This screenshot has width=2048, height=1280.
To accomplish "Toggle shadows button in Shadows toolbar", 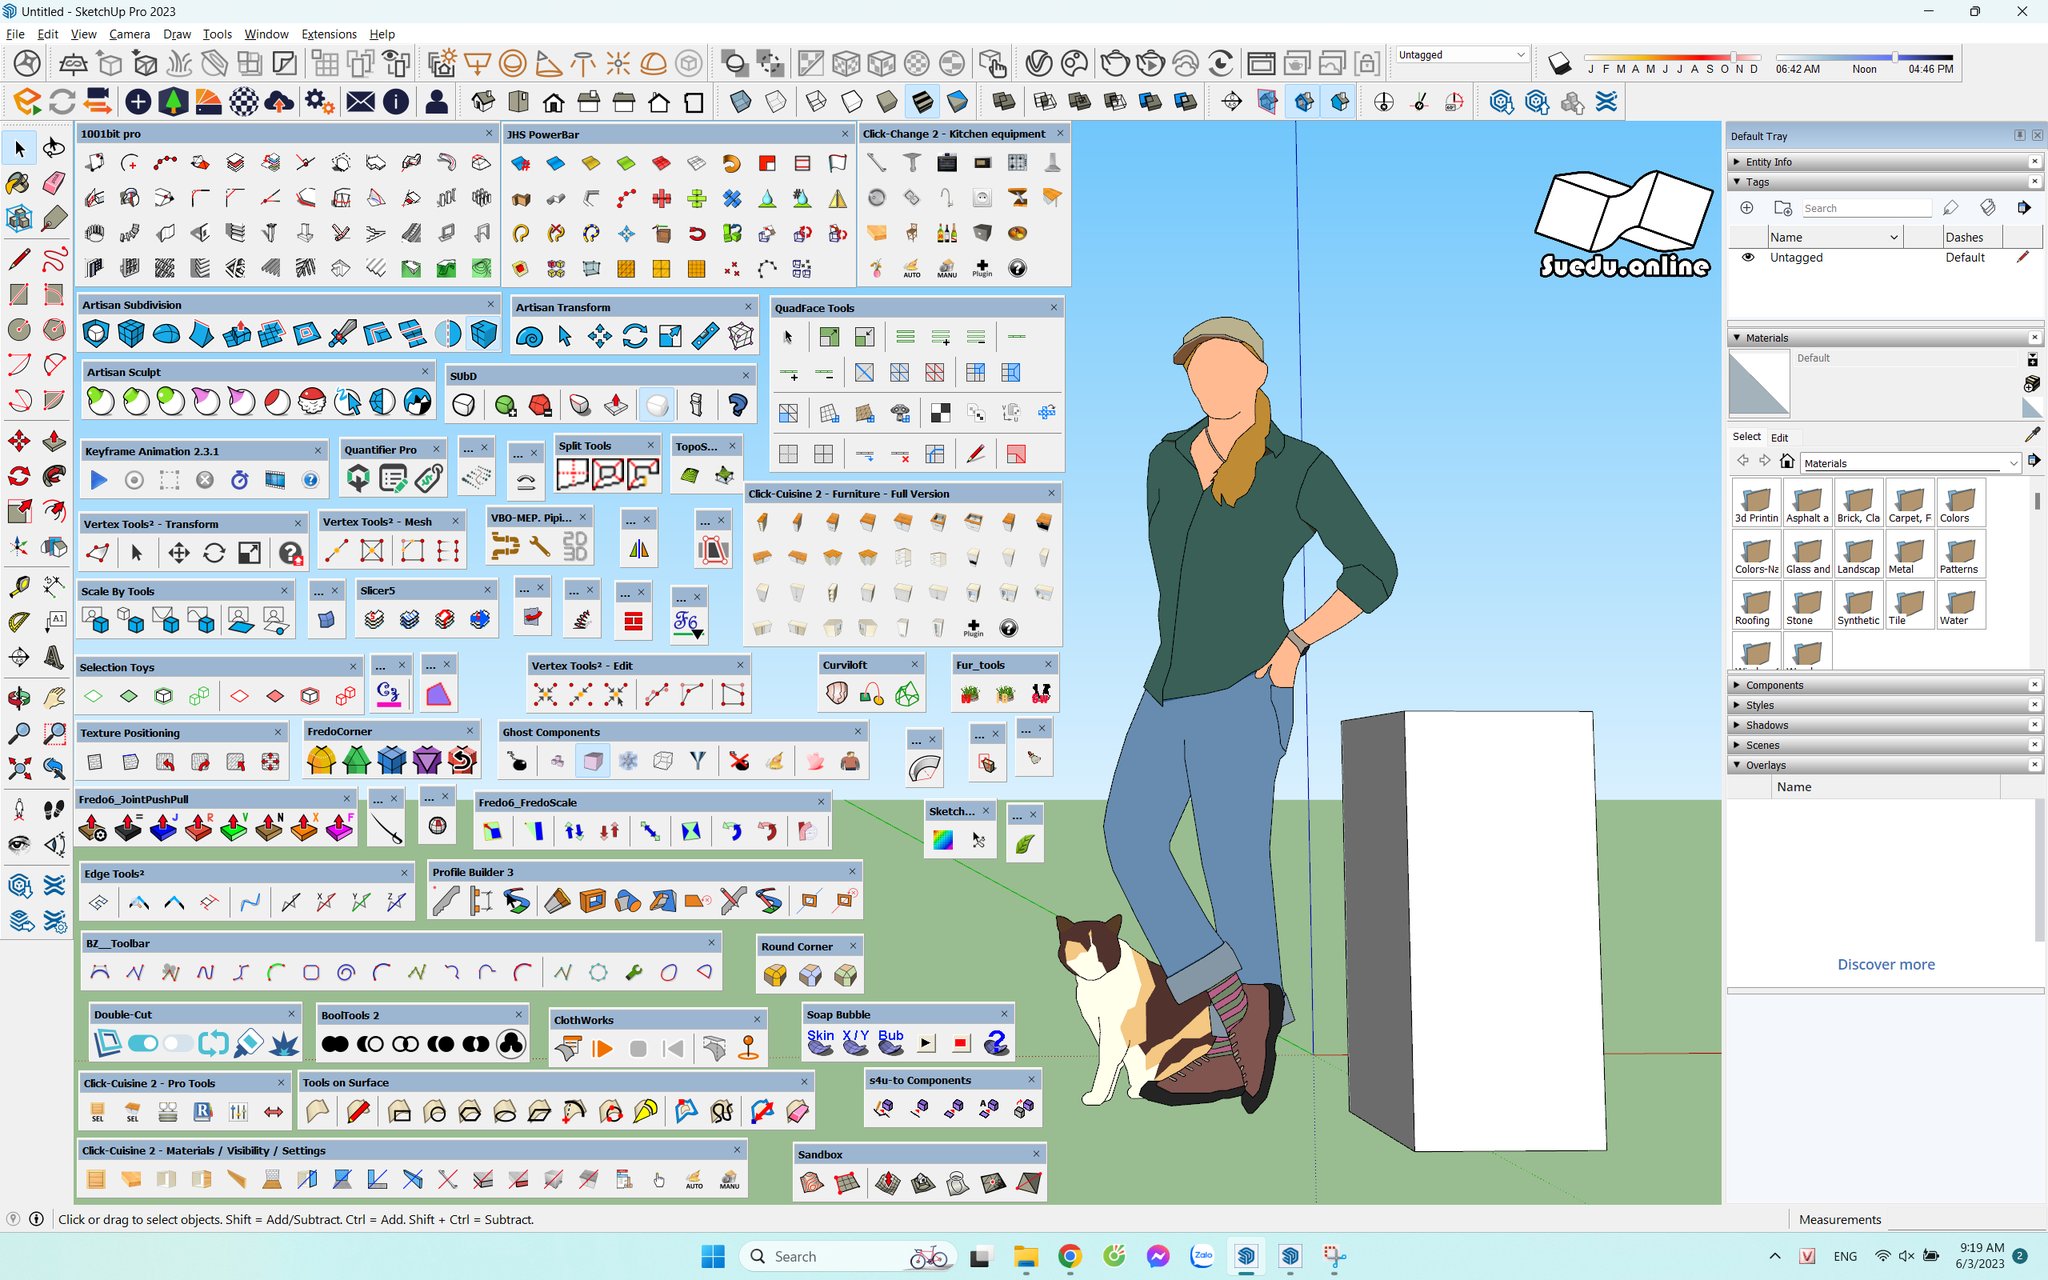I will 1559,64.
